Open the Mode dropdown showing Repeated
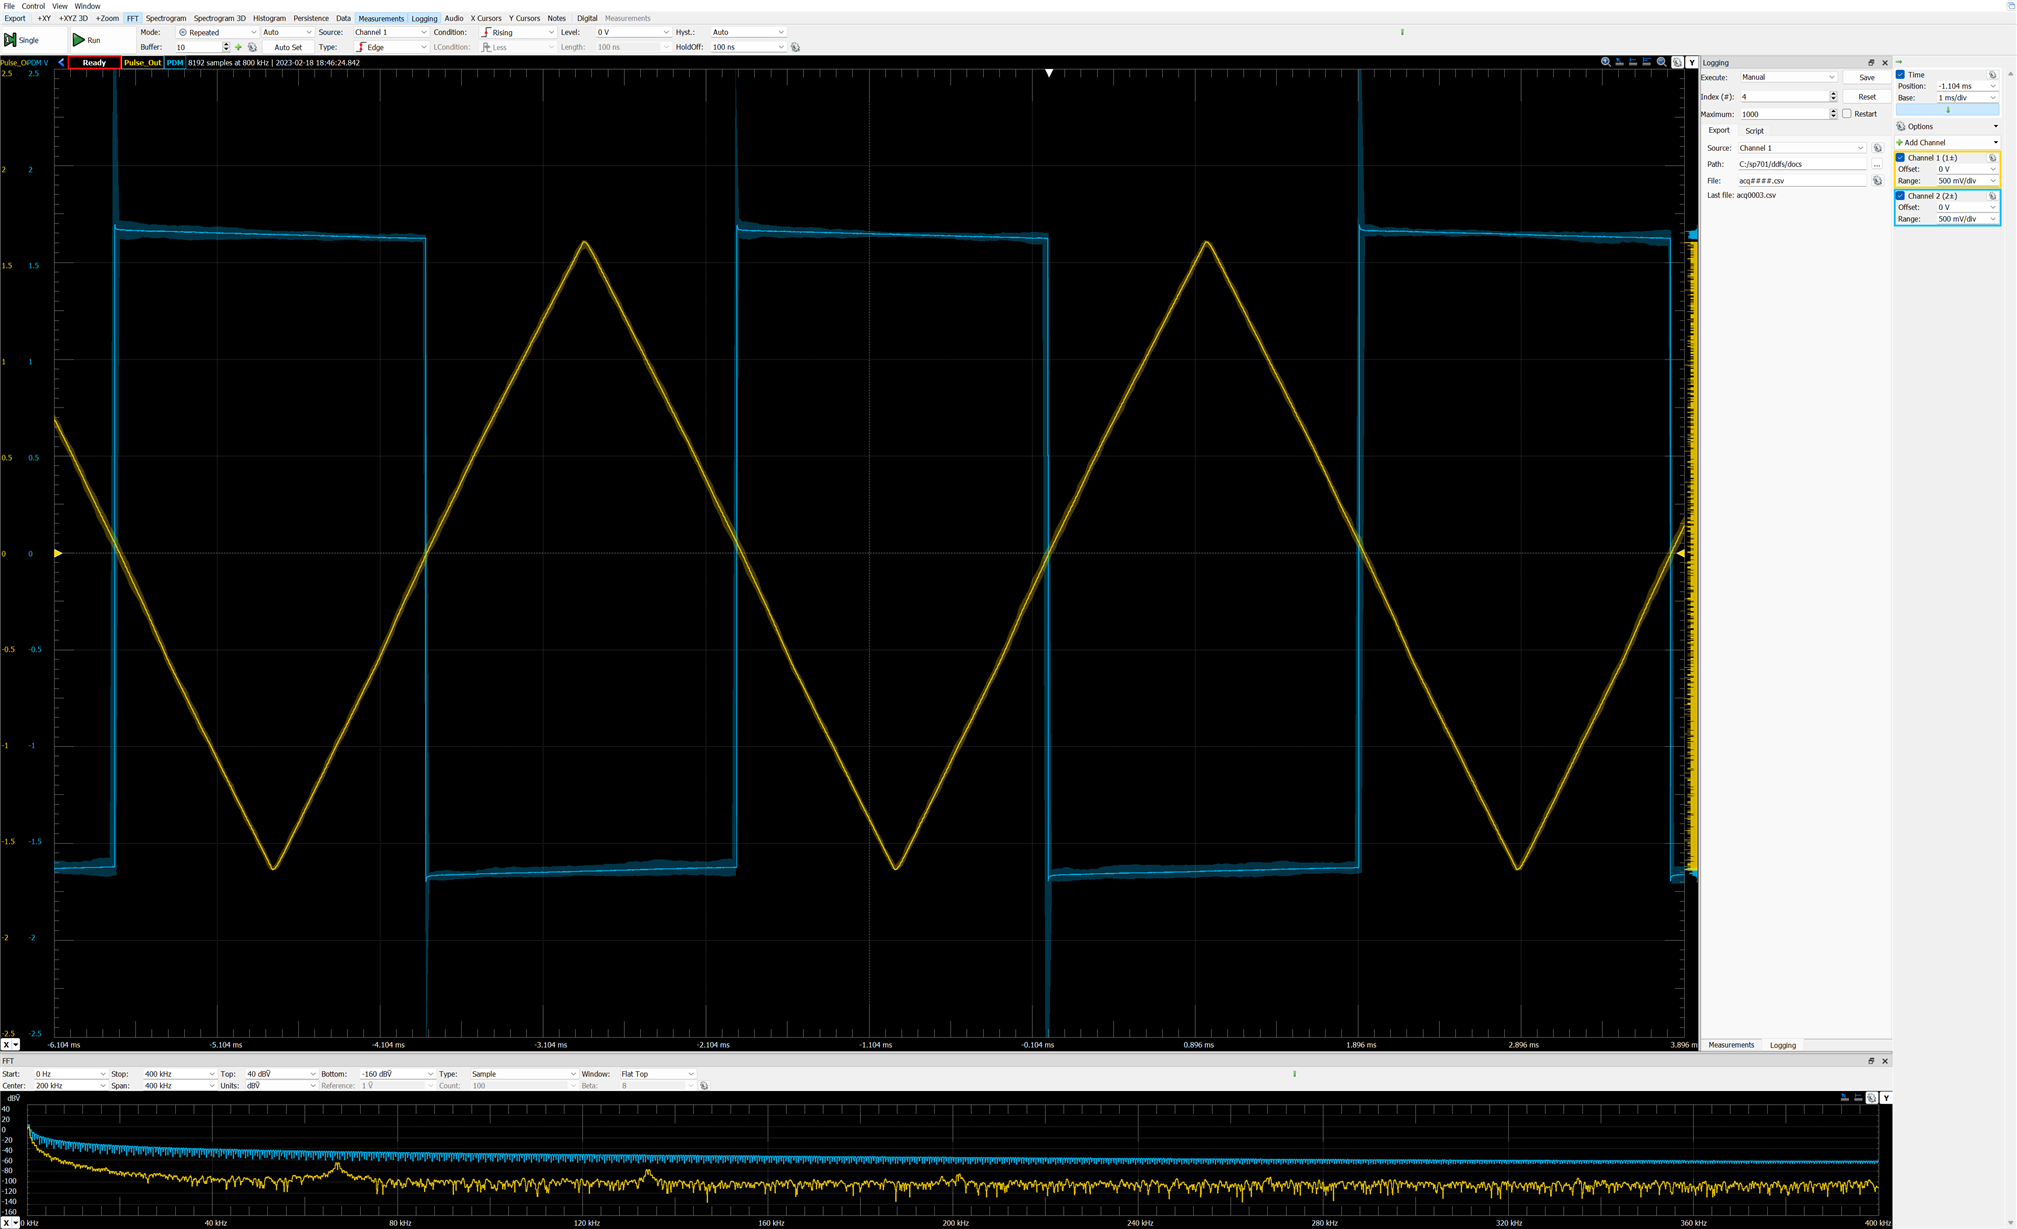 tap(217, 32)
